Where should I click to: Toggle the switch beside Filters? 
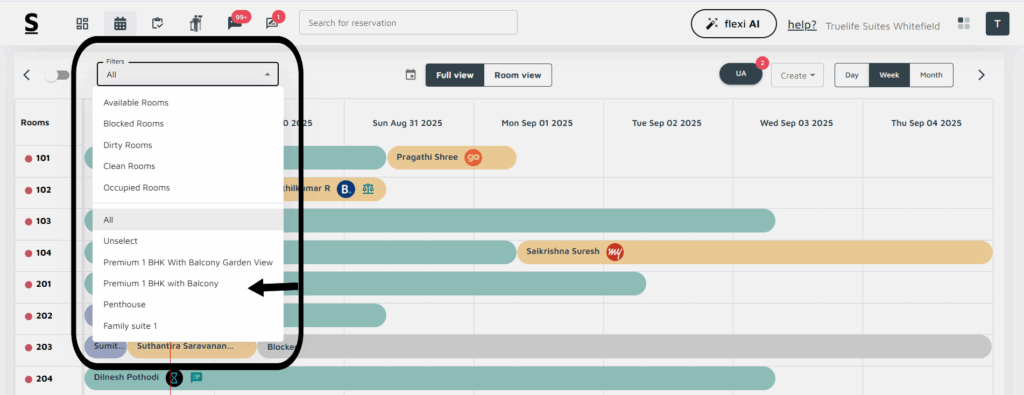click(57, 75)
